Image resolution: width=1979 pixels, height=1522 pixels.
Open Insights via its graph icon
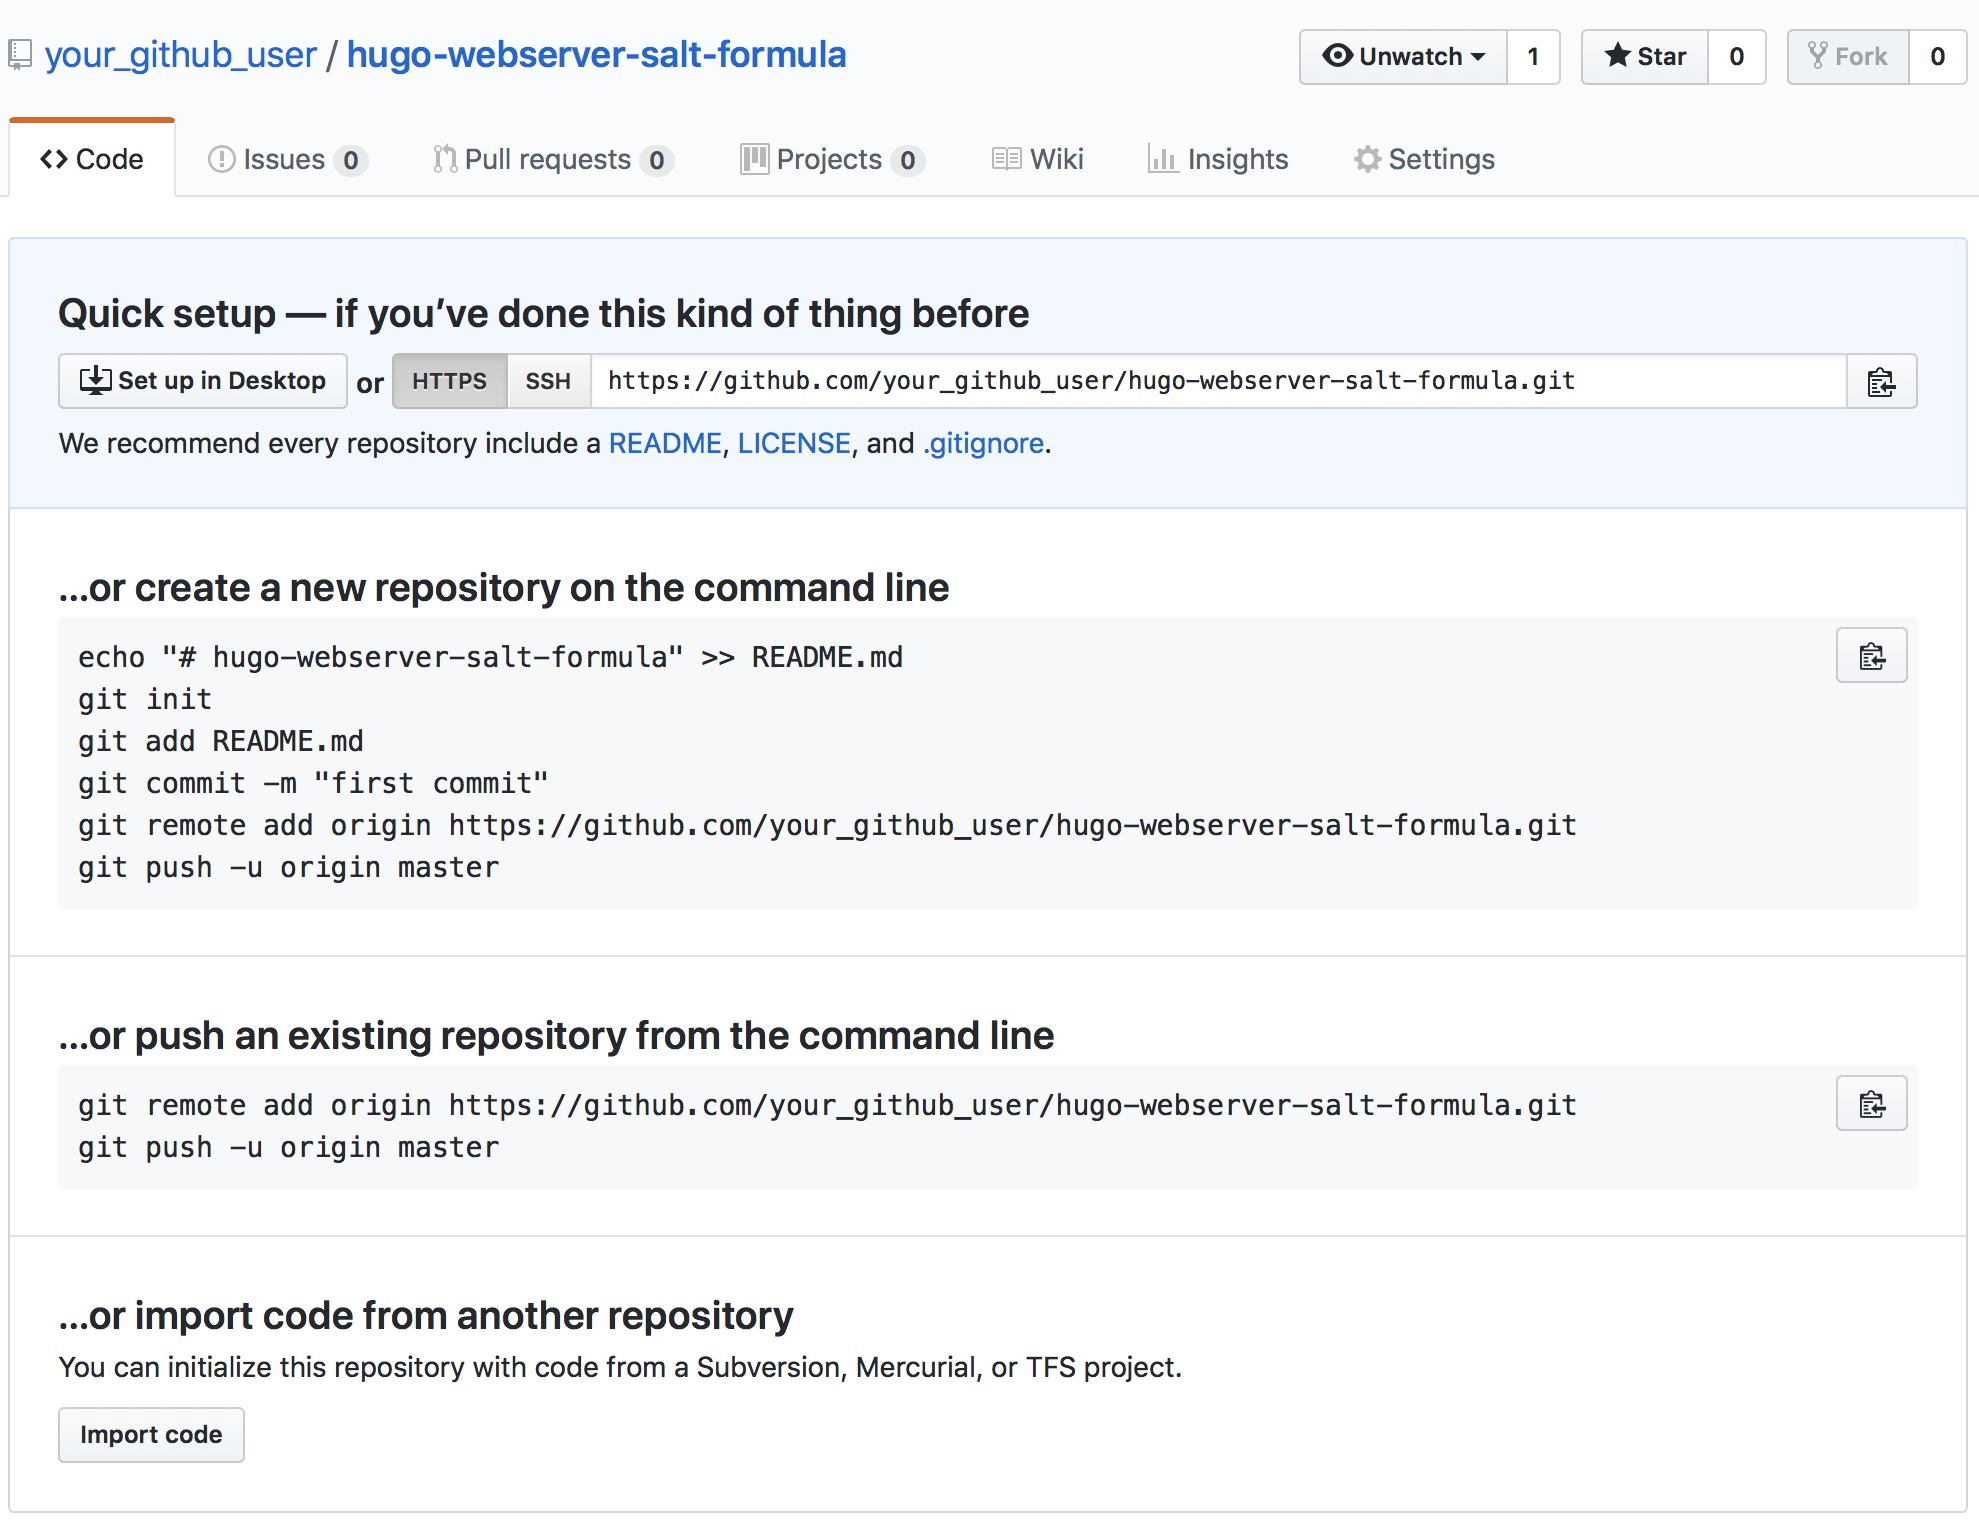tap(1163, 159)
